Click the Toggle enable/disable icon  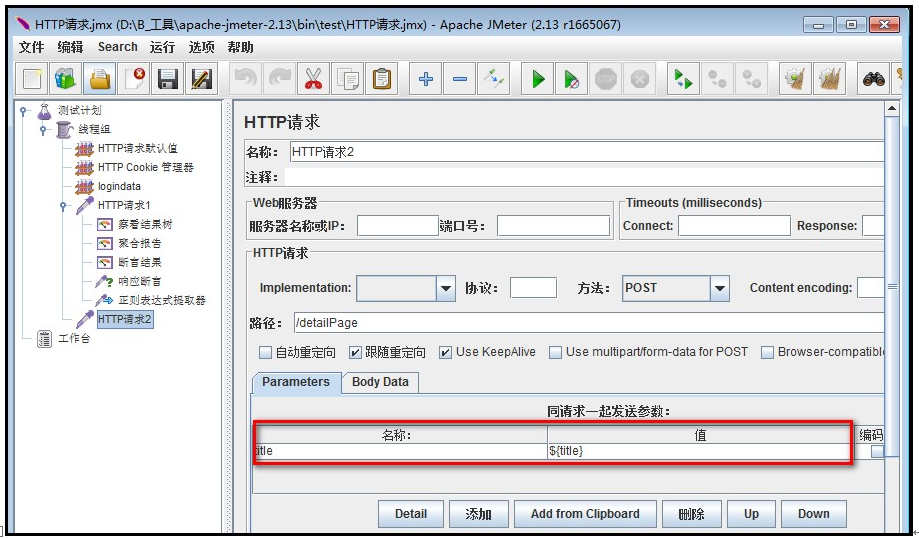[x=494, y=79]
